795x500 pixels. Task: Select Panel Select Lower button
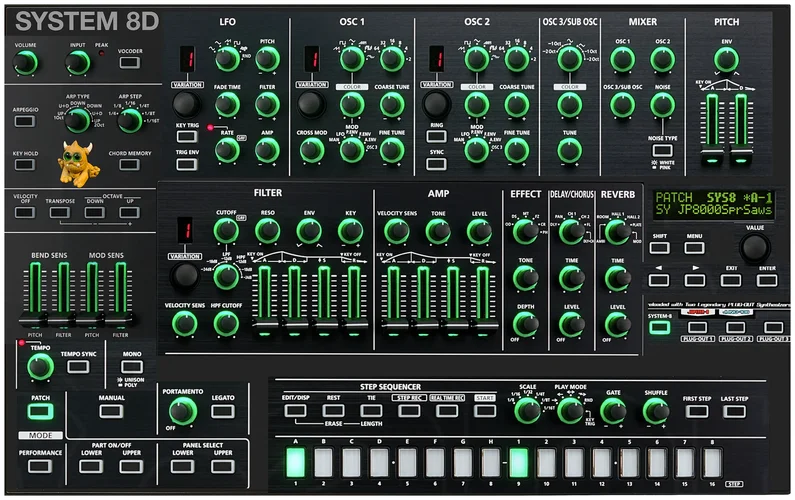pos(183,466)
